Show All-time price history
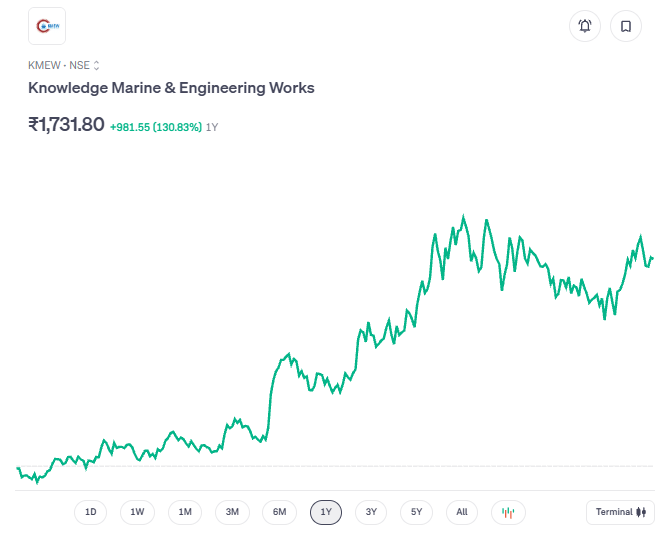This screenshot has width=669, height=536. click(462, 512)
